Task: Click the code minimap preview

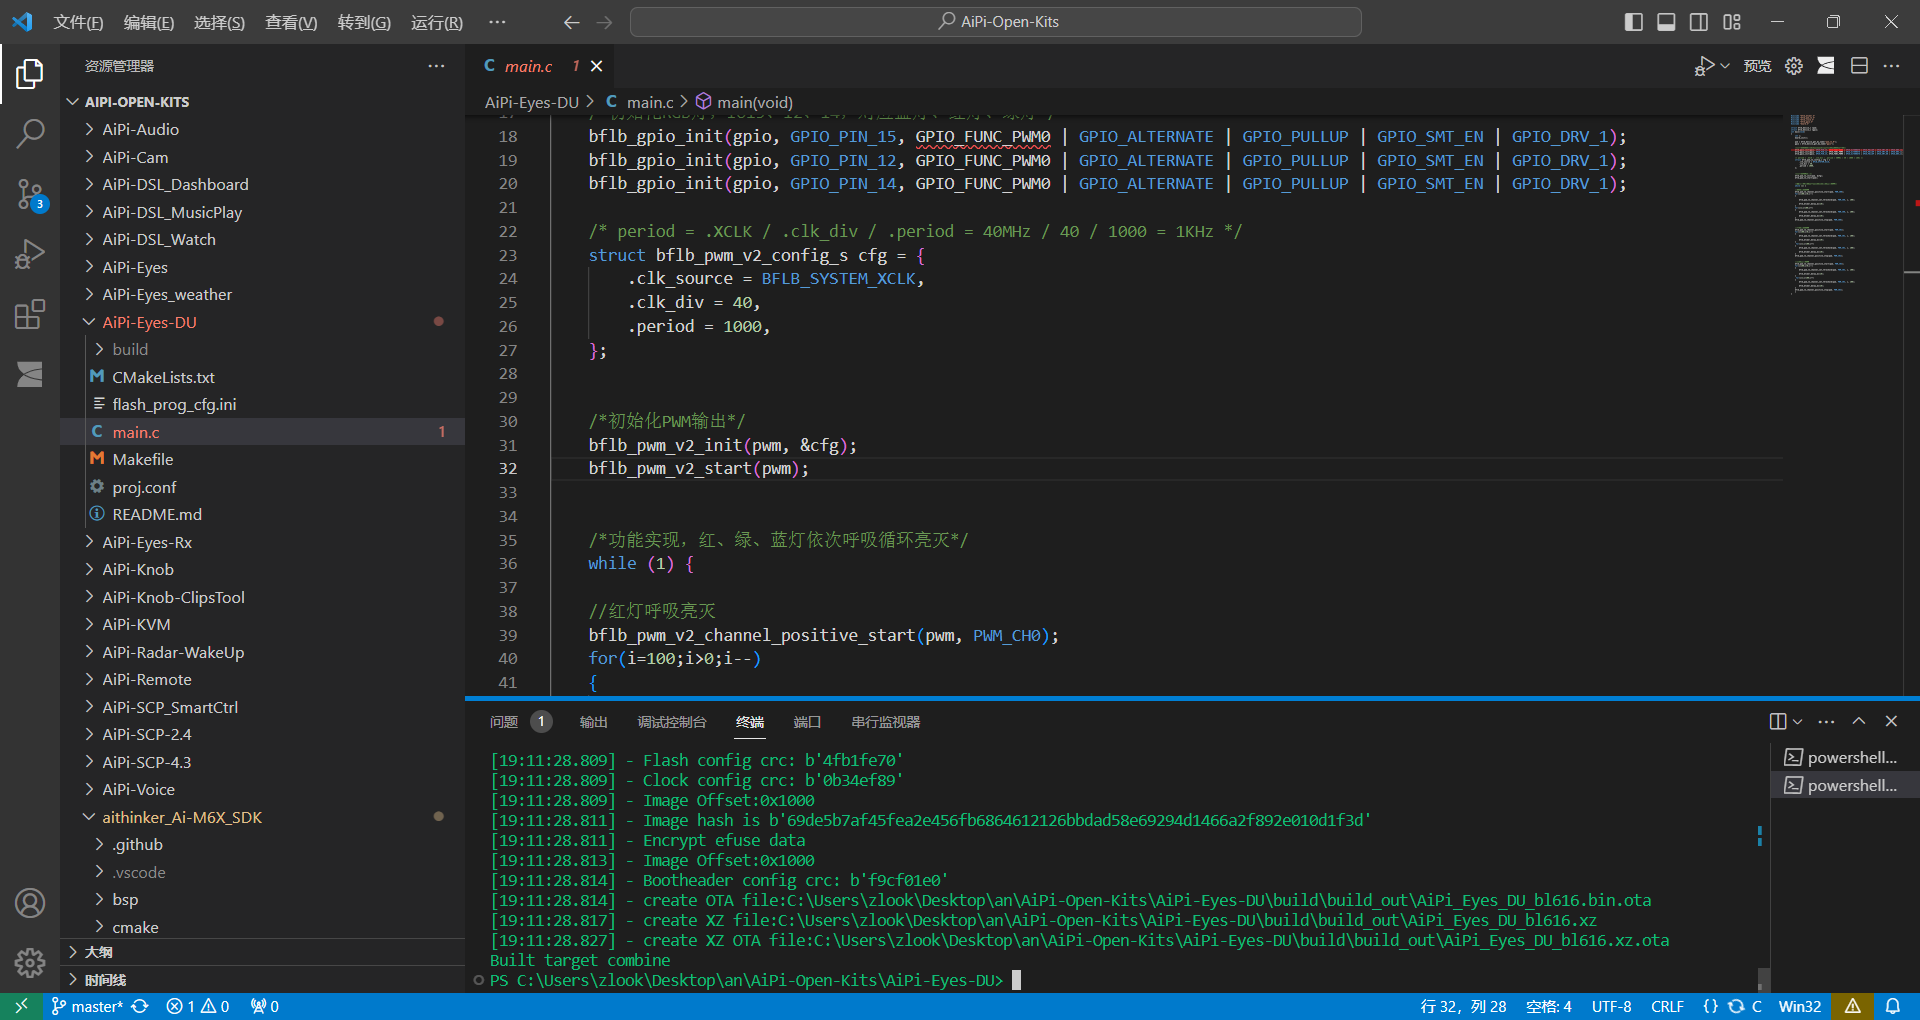Action: click(1846, 205)
